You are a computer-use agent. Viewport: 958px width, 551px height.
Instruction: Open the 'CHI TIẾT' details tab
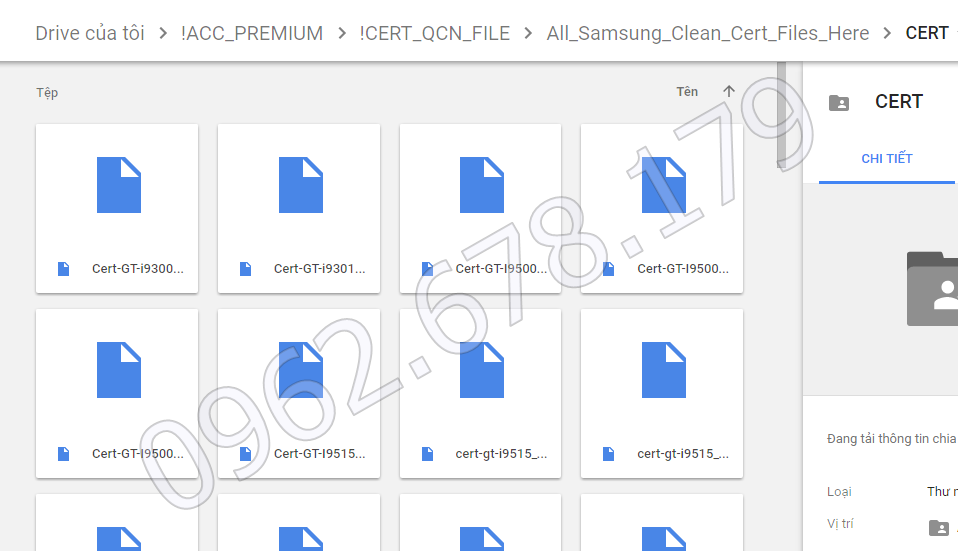click(x=887, y=159)
